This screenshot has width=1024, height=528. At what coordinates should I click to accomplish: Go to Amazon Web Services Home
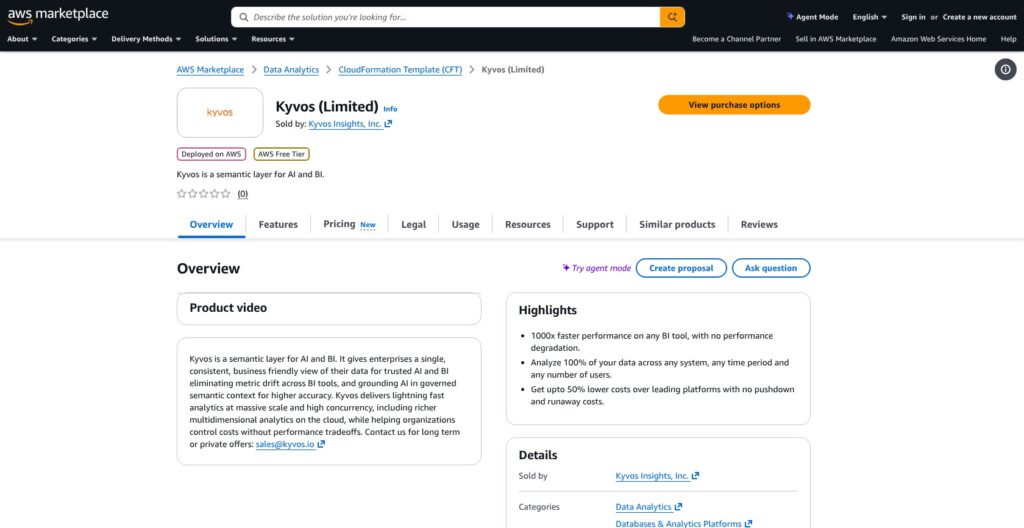938,39
